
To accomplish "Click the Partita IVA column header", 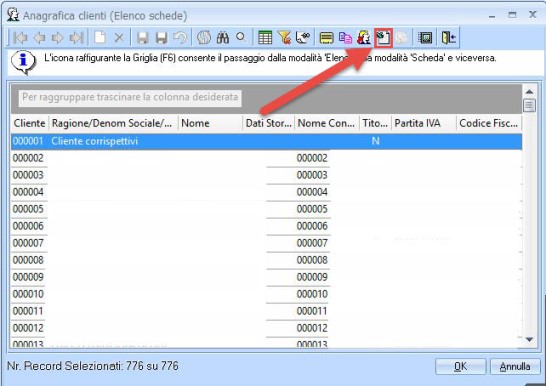I will coord(424,123).
